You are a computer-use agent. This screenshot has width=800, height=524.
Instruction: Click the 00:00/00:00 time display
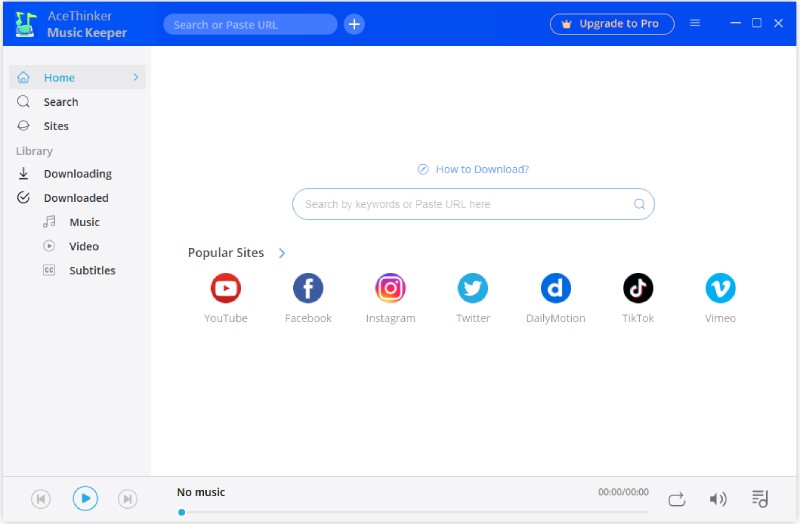pyautogui.click(x=623, y=492)
